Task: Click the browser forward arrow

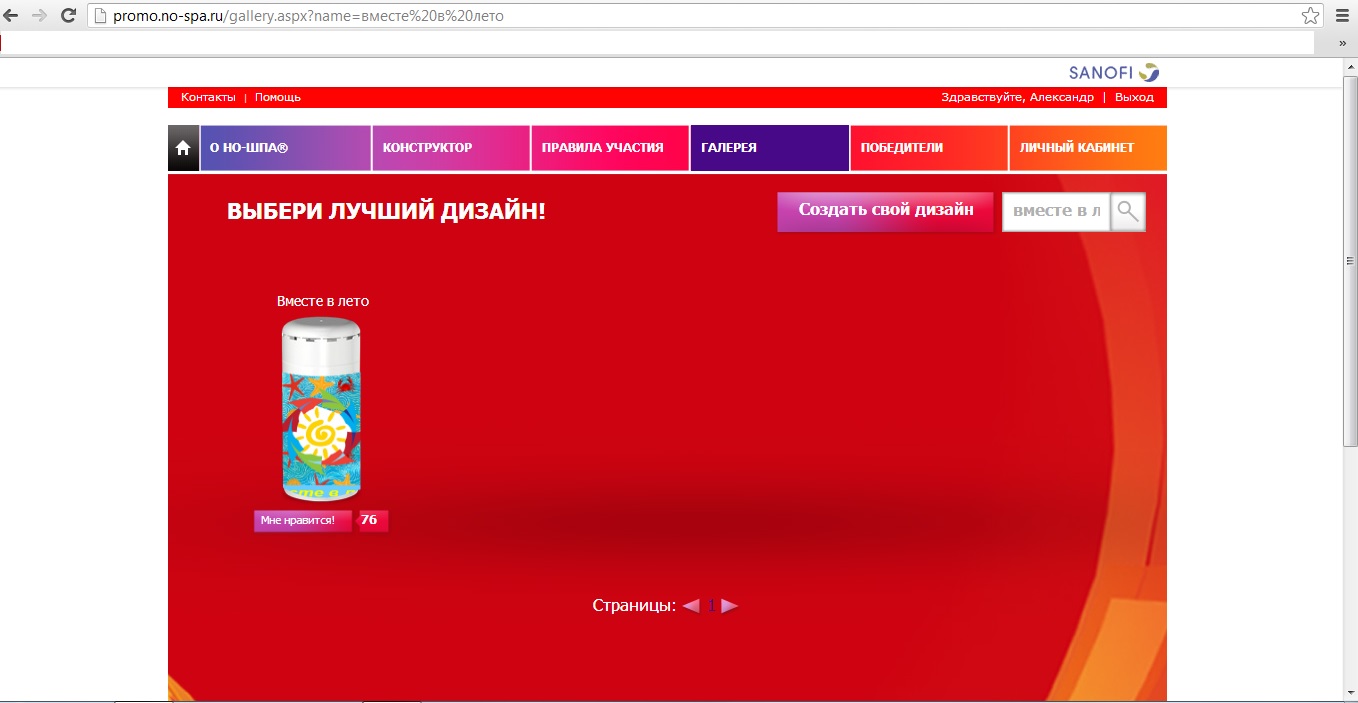Action: tap(39, 15)
